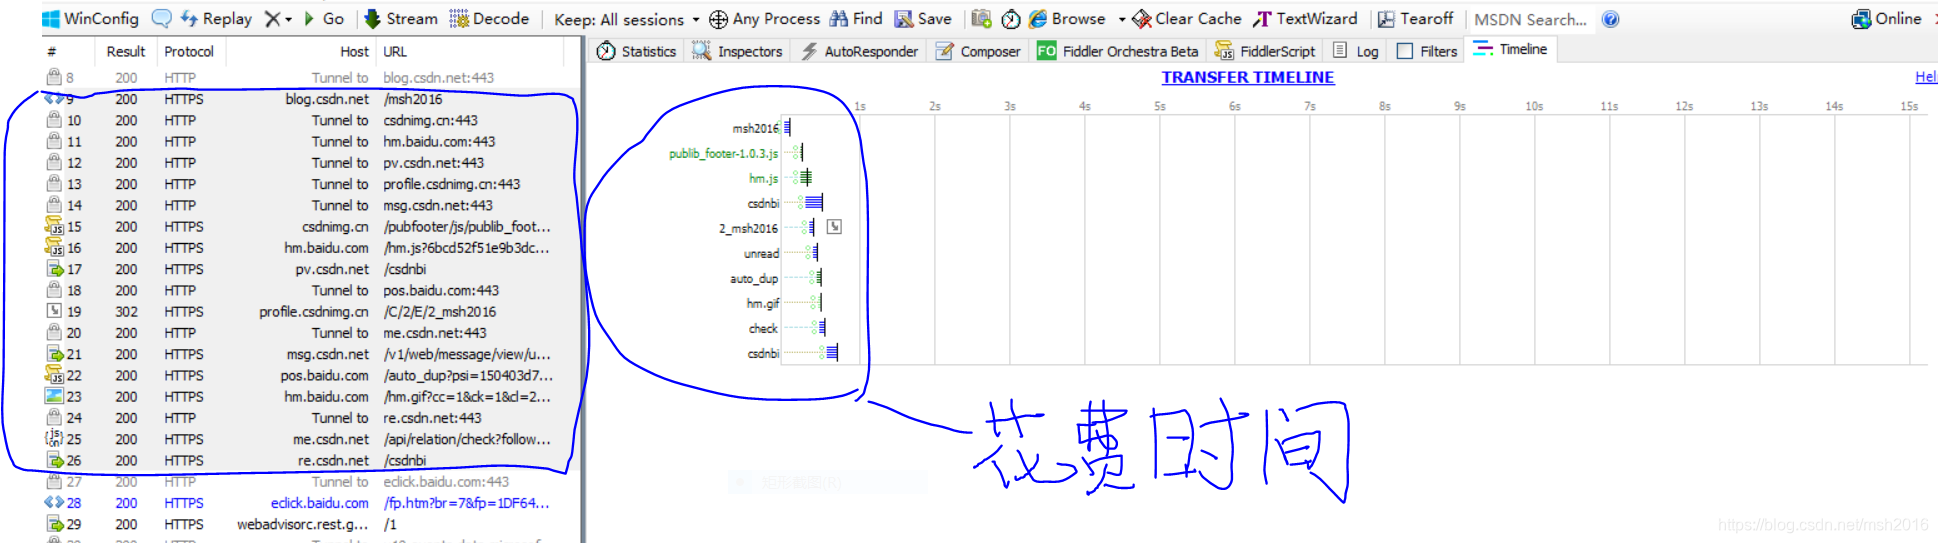Expand the Browse dropdown arrow
The width and height of the screenshot is (1938, 543).
tap(1121, 19)
